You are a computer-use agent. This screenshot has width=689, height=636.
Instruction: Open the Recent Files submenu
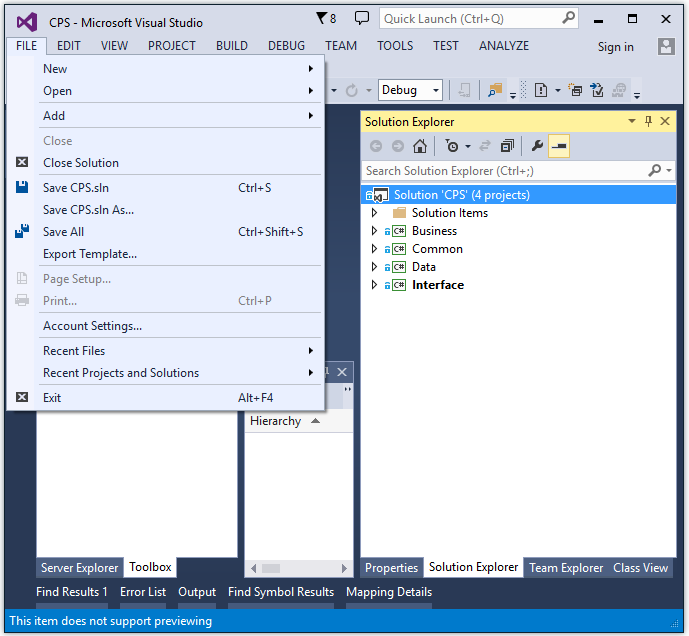179,351
